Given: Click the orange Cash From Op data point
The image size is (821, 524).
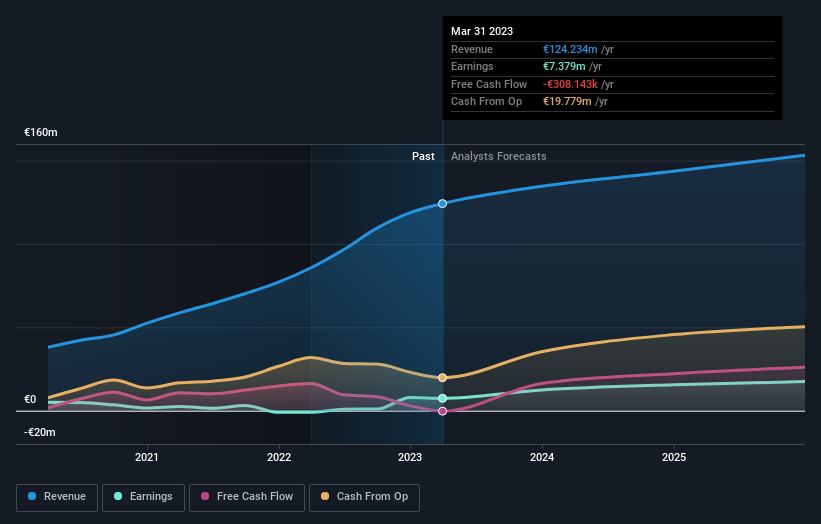Looking at the screenshot, I should pos(442,377).
